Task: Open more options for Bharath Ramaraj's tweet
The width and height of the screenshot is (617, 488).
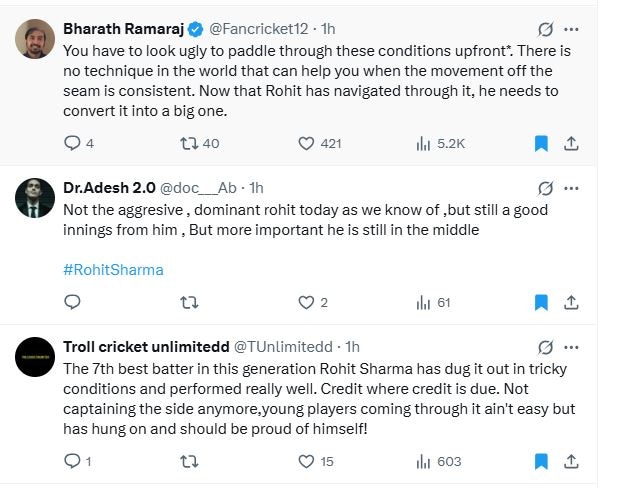Action: click(x=571, y=28)
